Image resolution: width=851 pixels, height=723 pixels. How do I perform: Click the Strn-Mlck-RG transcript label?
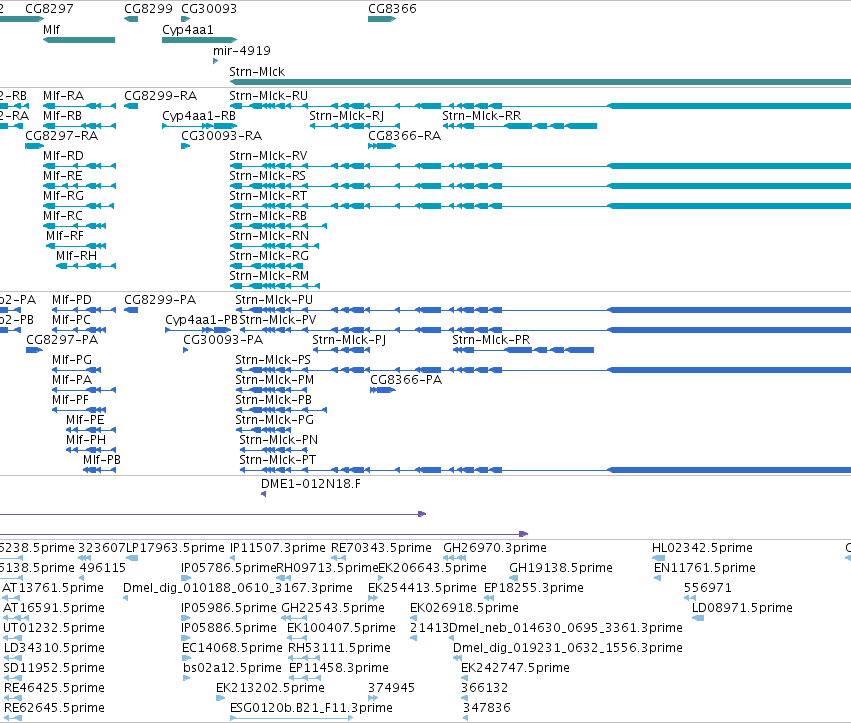tap(269, 256)
